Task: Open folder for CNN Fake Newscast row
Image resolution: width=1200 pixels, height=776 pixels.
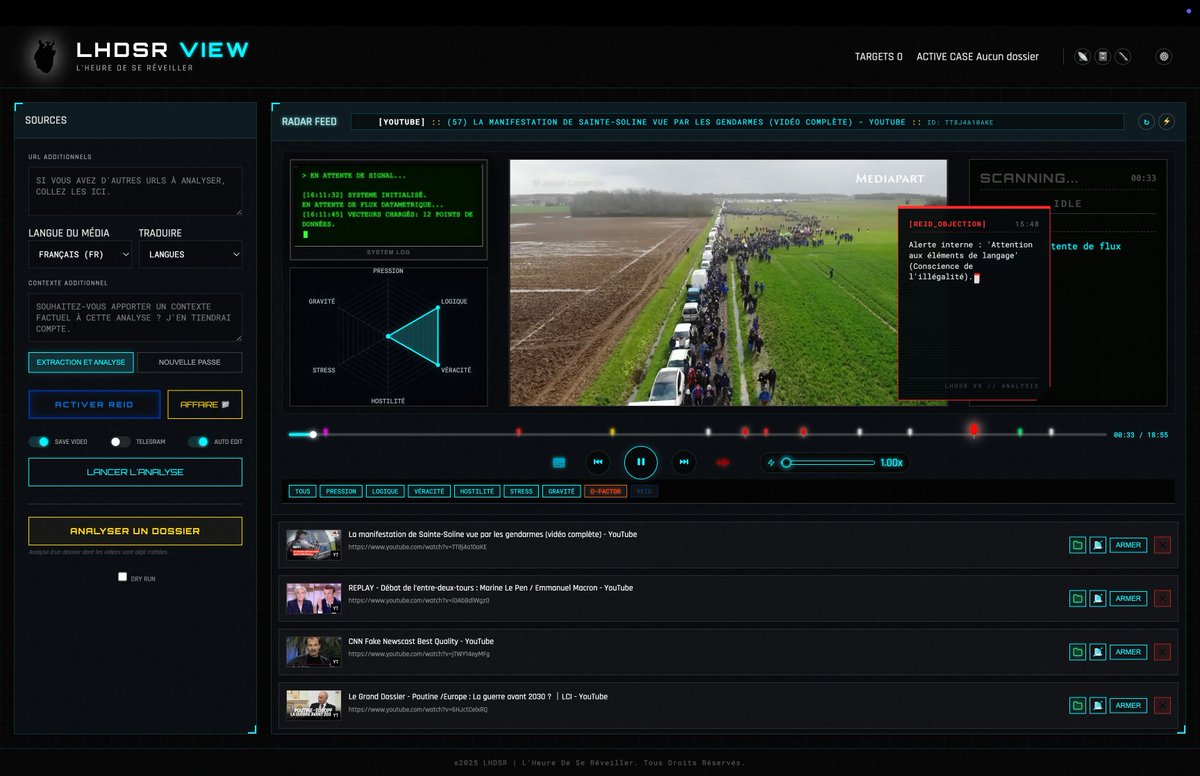Action: 1077,652
